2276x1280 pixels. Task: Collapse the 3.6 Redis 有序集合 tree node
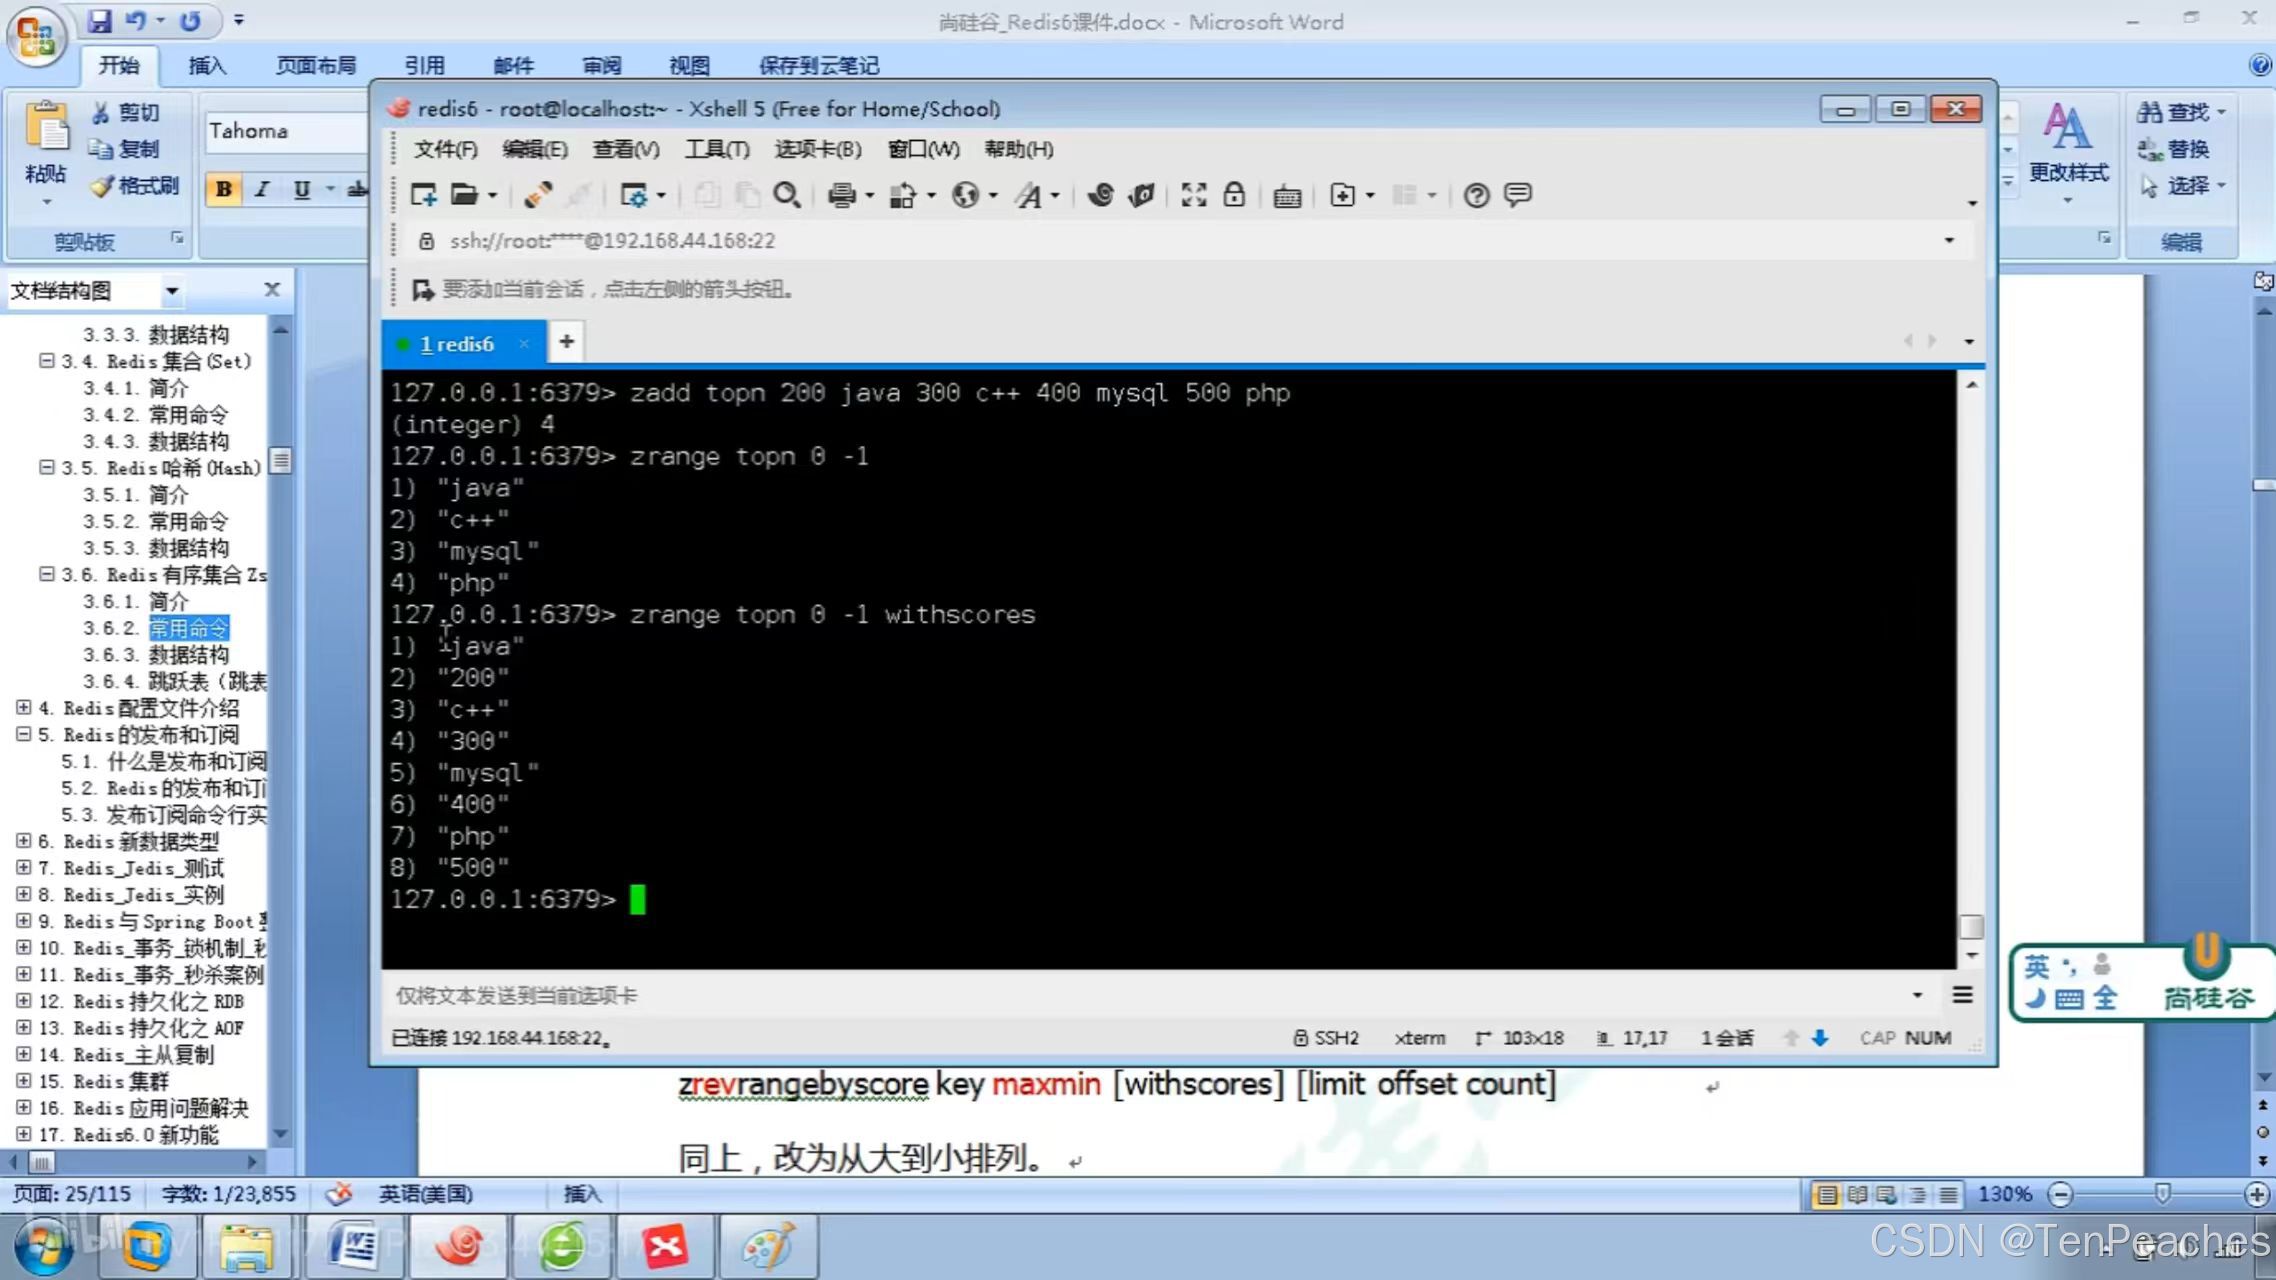(x=46, y=574)
